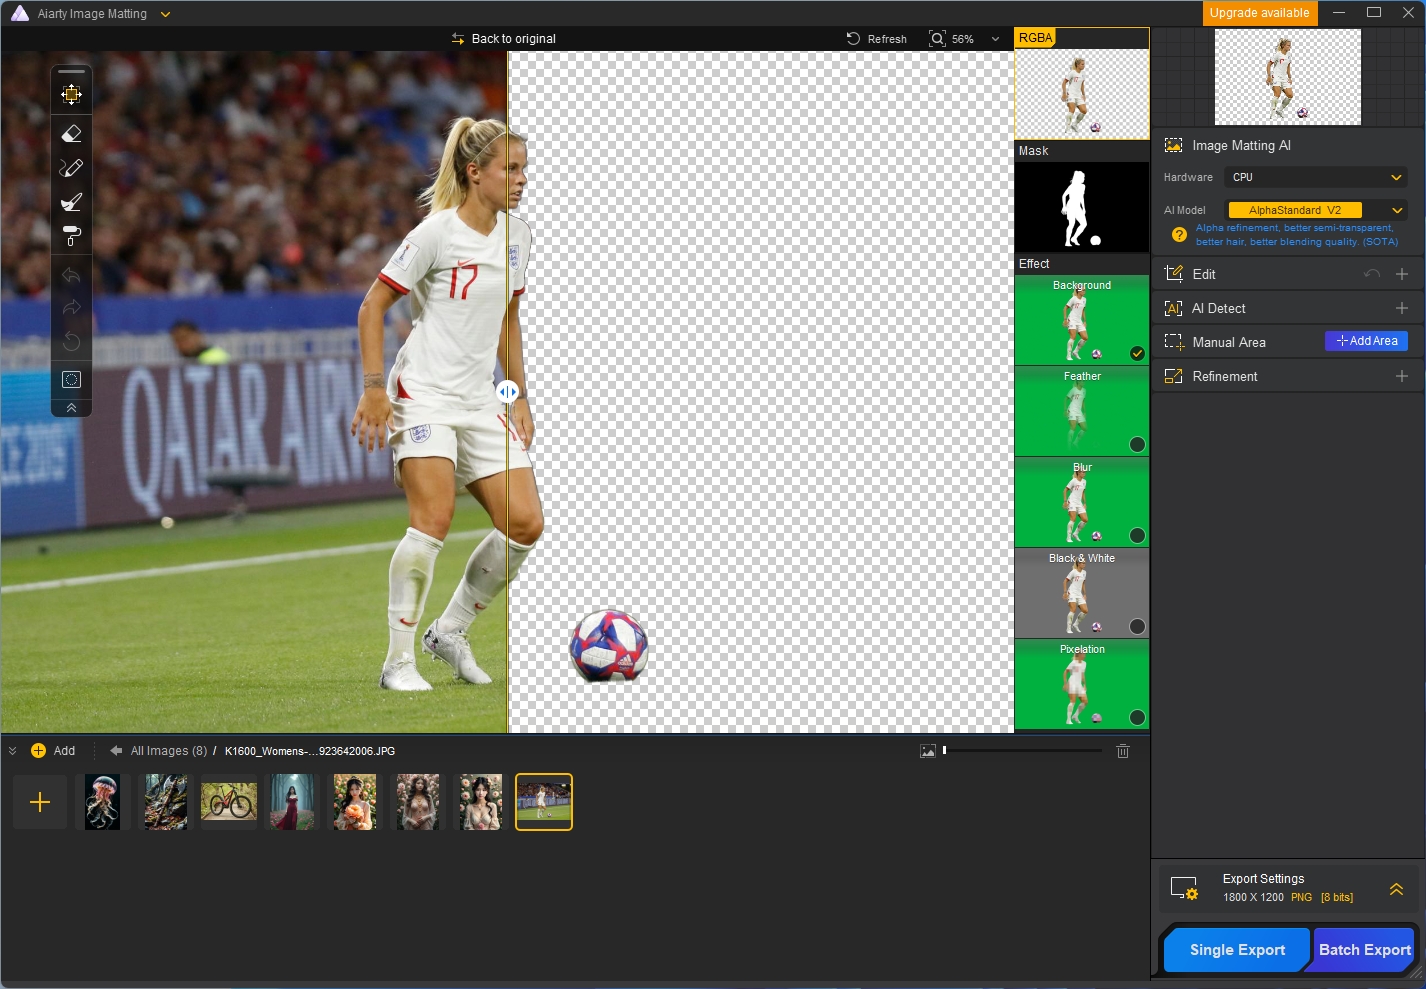The width and height of the screenshot is (1426, 989).
Task: Select the bicycle image thumbnail
Action: (229, 802)
